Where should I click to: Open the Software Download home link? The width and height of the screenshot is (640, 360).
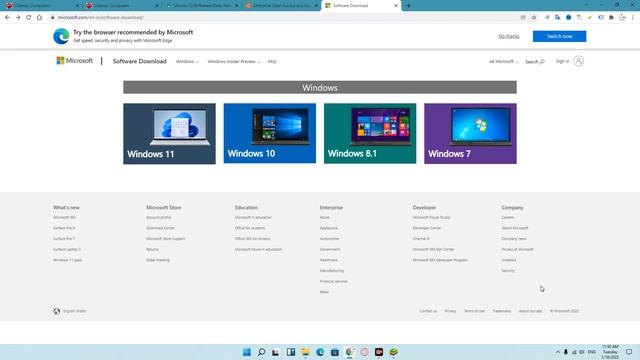140,61
